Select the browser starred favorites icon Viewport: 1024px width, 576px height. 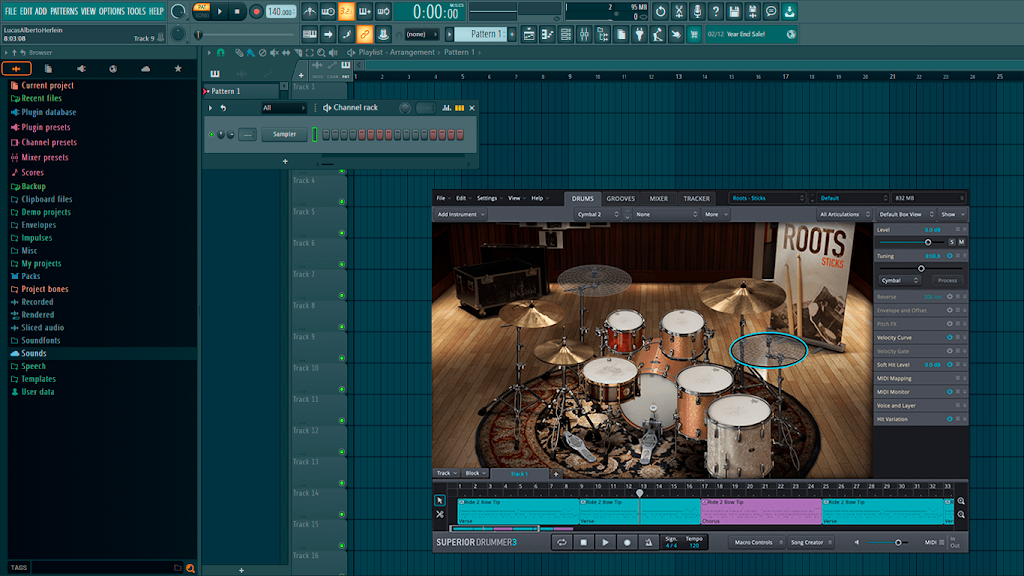(178, 69)
